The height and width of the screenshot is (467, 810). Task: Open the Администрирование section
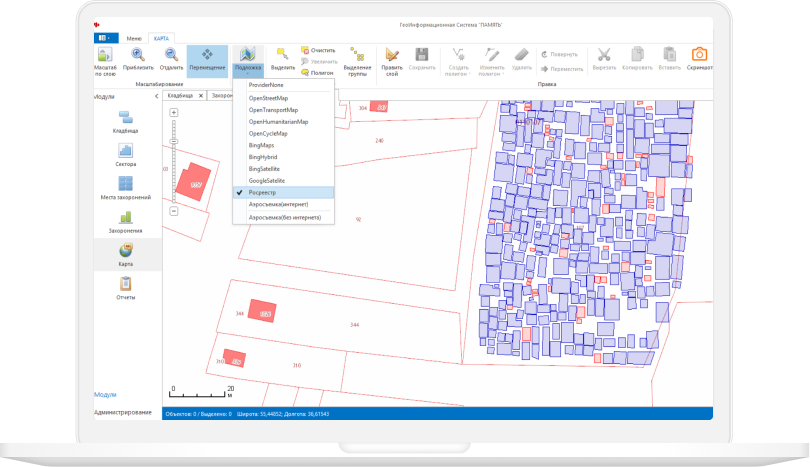tap(123, 412)
